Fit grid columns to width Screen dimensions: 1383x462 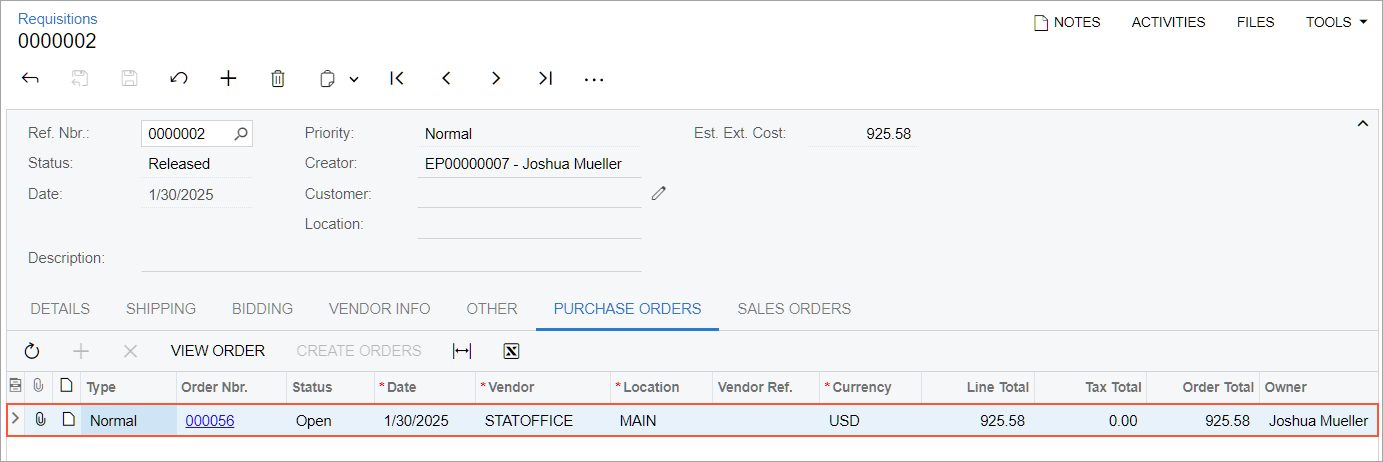pyautogui.click(x=462, y=351)
